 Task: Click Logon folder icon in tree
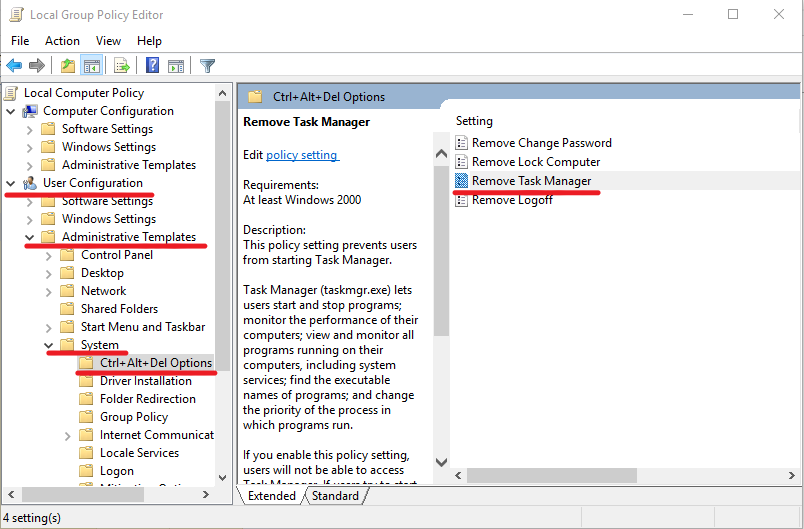[86, 471]
